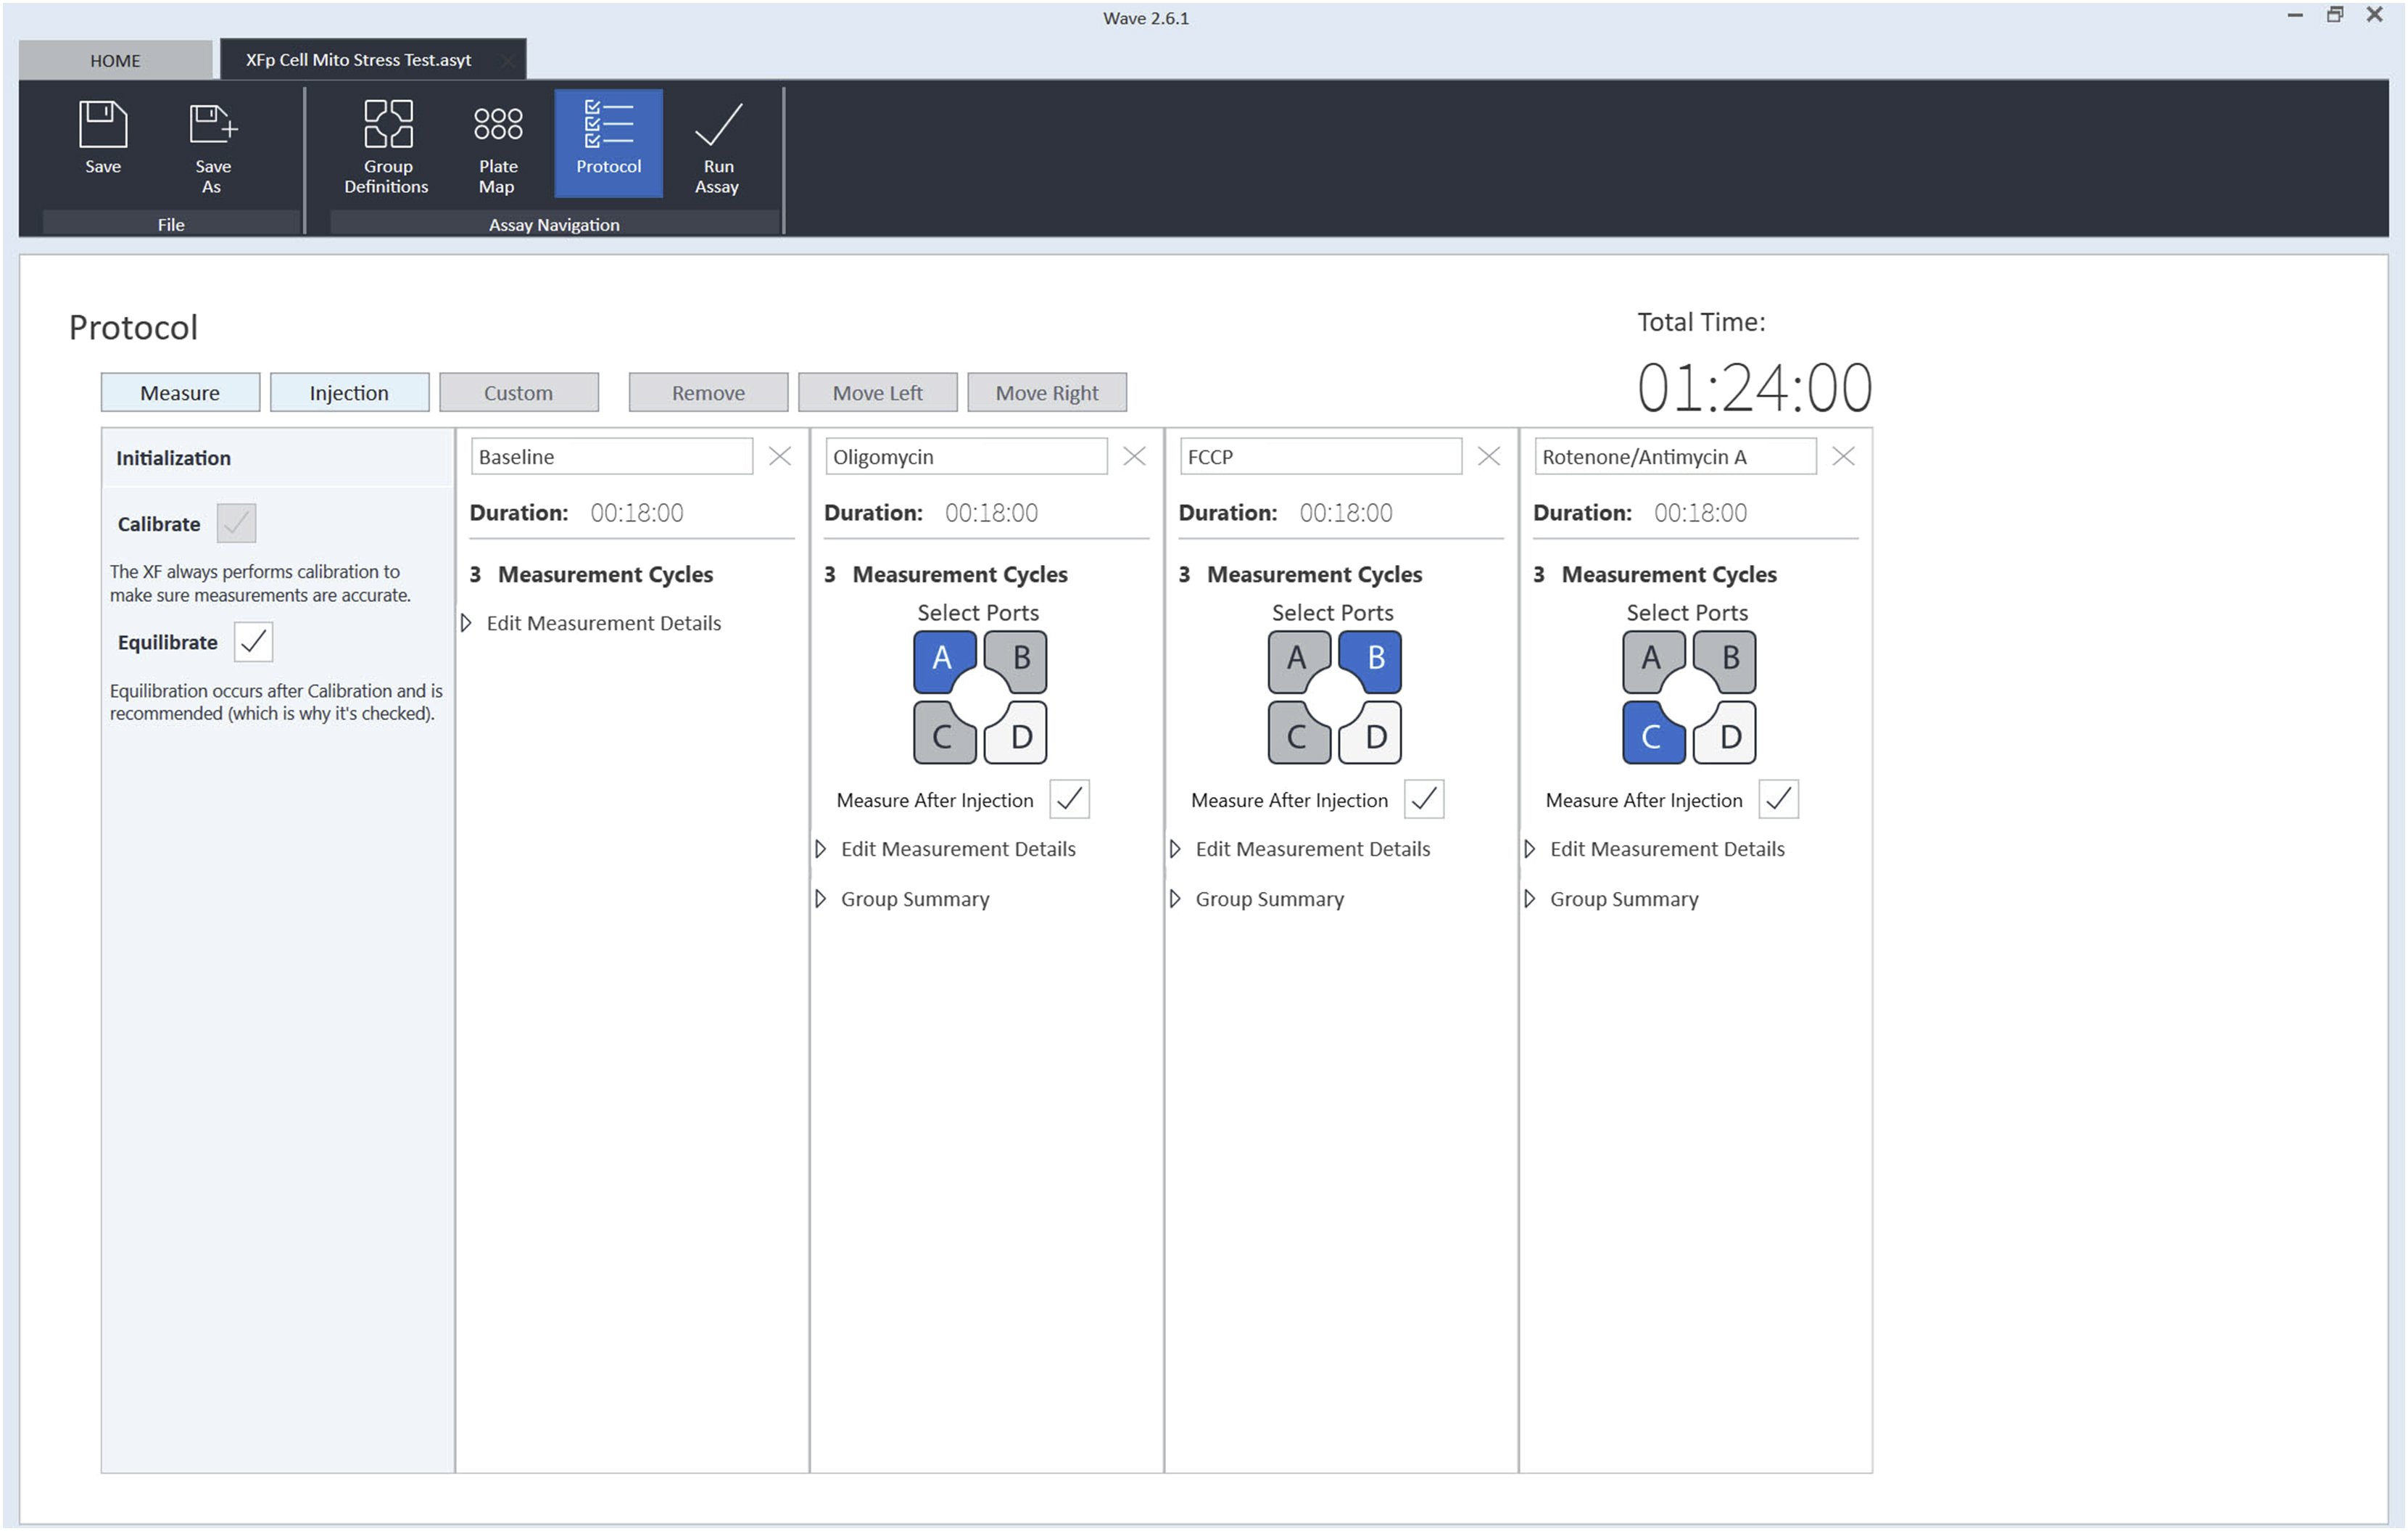The height and width of the screenshot is (1531, 2408).
Task: Select XFp Cell Mito Stress Test tab
Action: pos(358,60)
